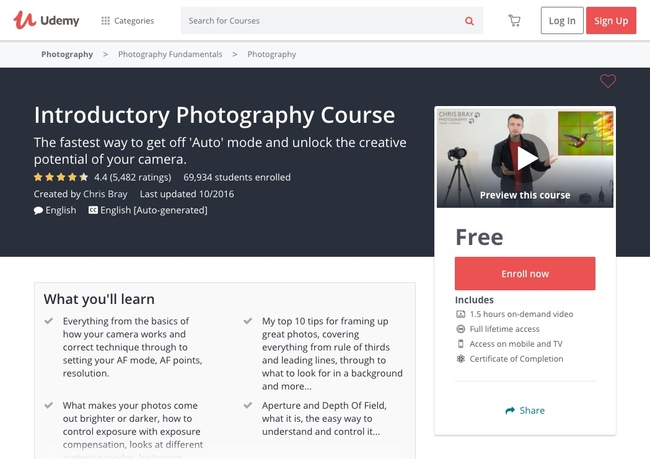Play the course preview video
Viewport: 650px width, 459px height.
525,157
